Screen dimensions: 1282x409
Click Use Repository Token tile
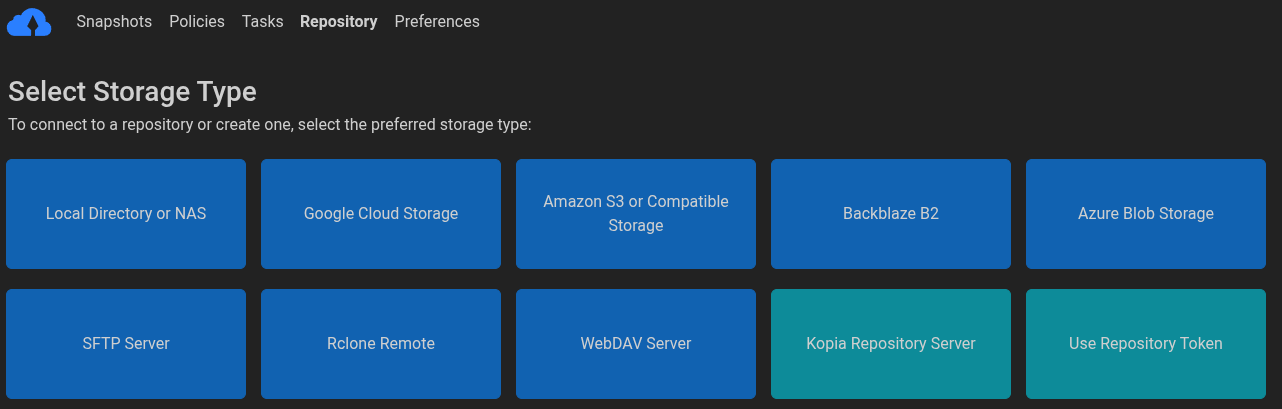pyautogui.click(x=1146, y=344)
